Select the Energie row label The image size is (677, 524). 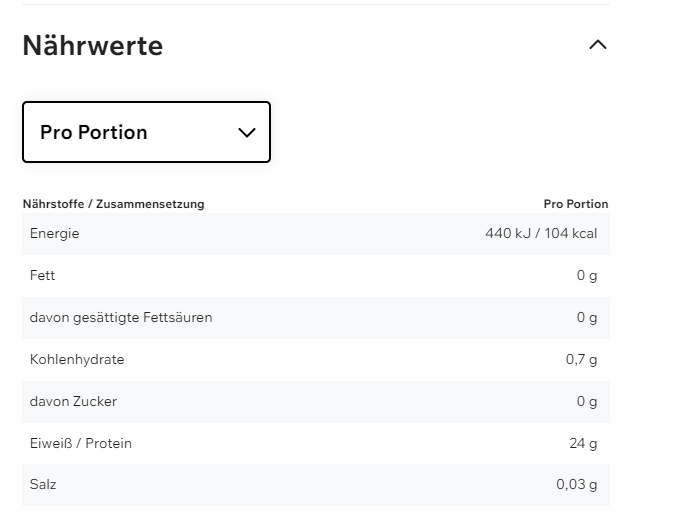54,234
